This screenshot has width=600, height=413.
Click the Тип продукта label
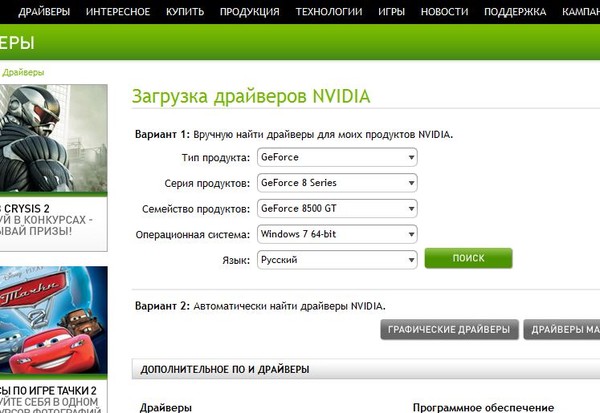tap(215, 158)
